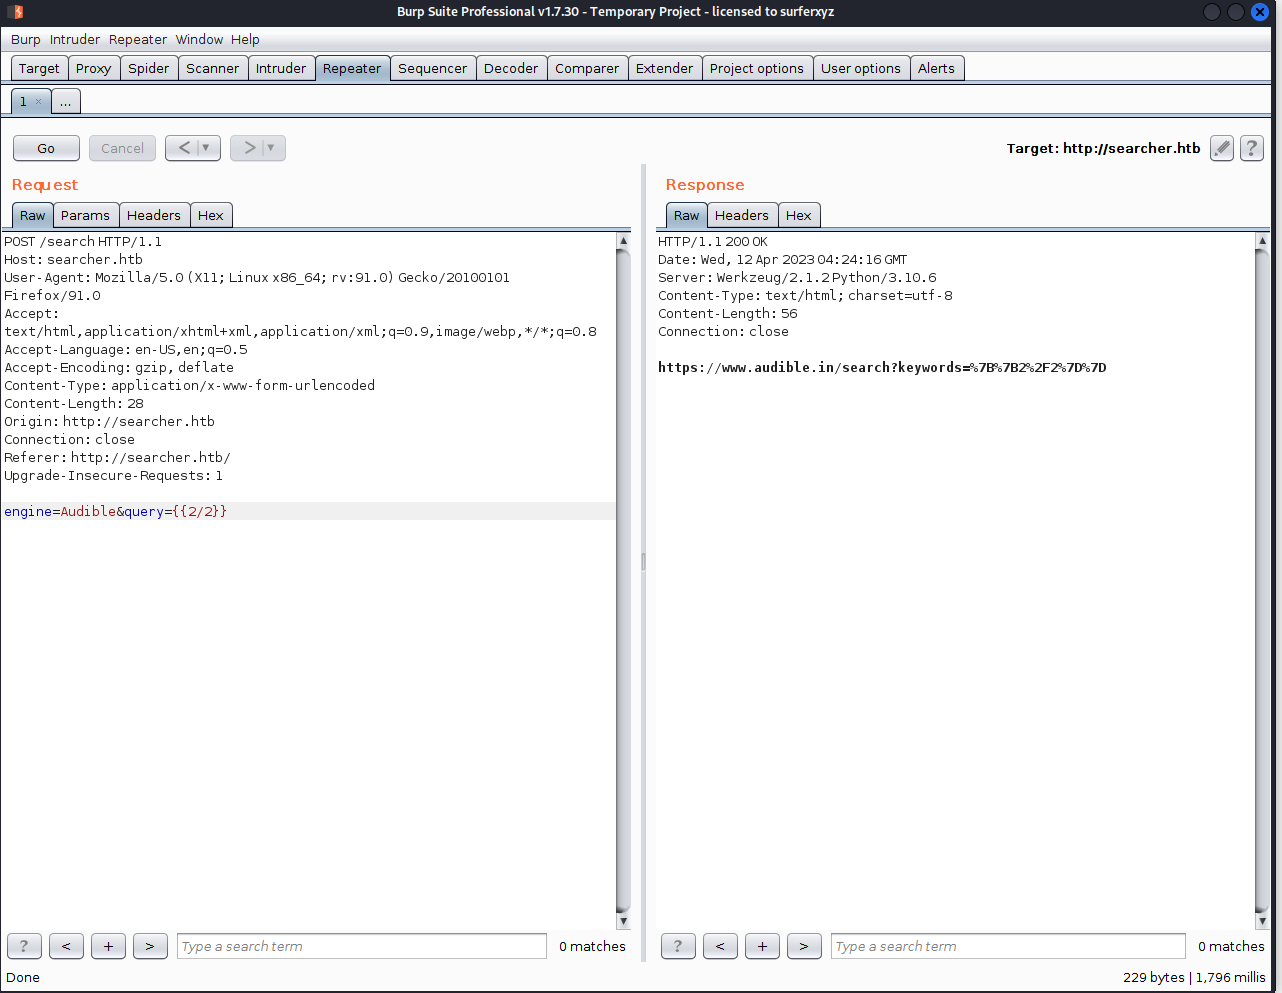Screen dimensions: 1282x993
Task: Switch to the Scanner tab
Action: pos(212,68)
